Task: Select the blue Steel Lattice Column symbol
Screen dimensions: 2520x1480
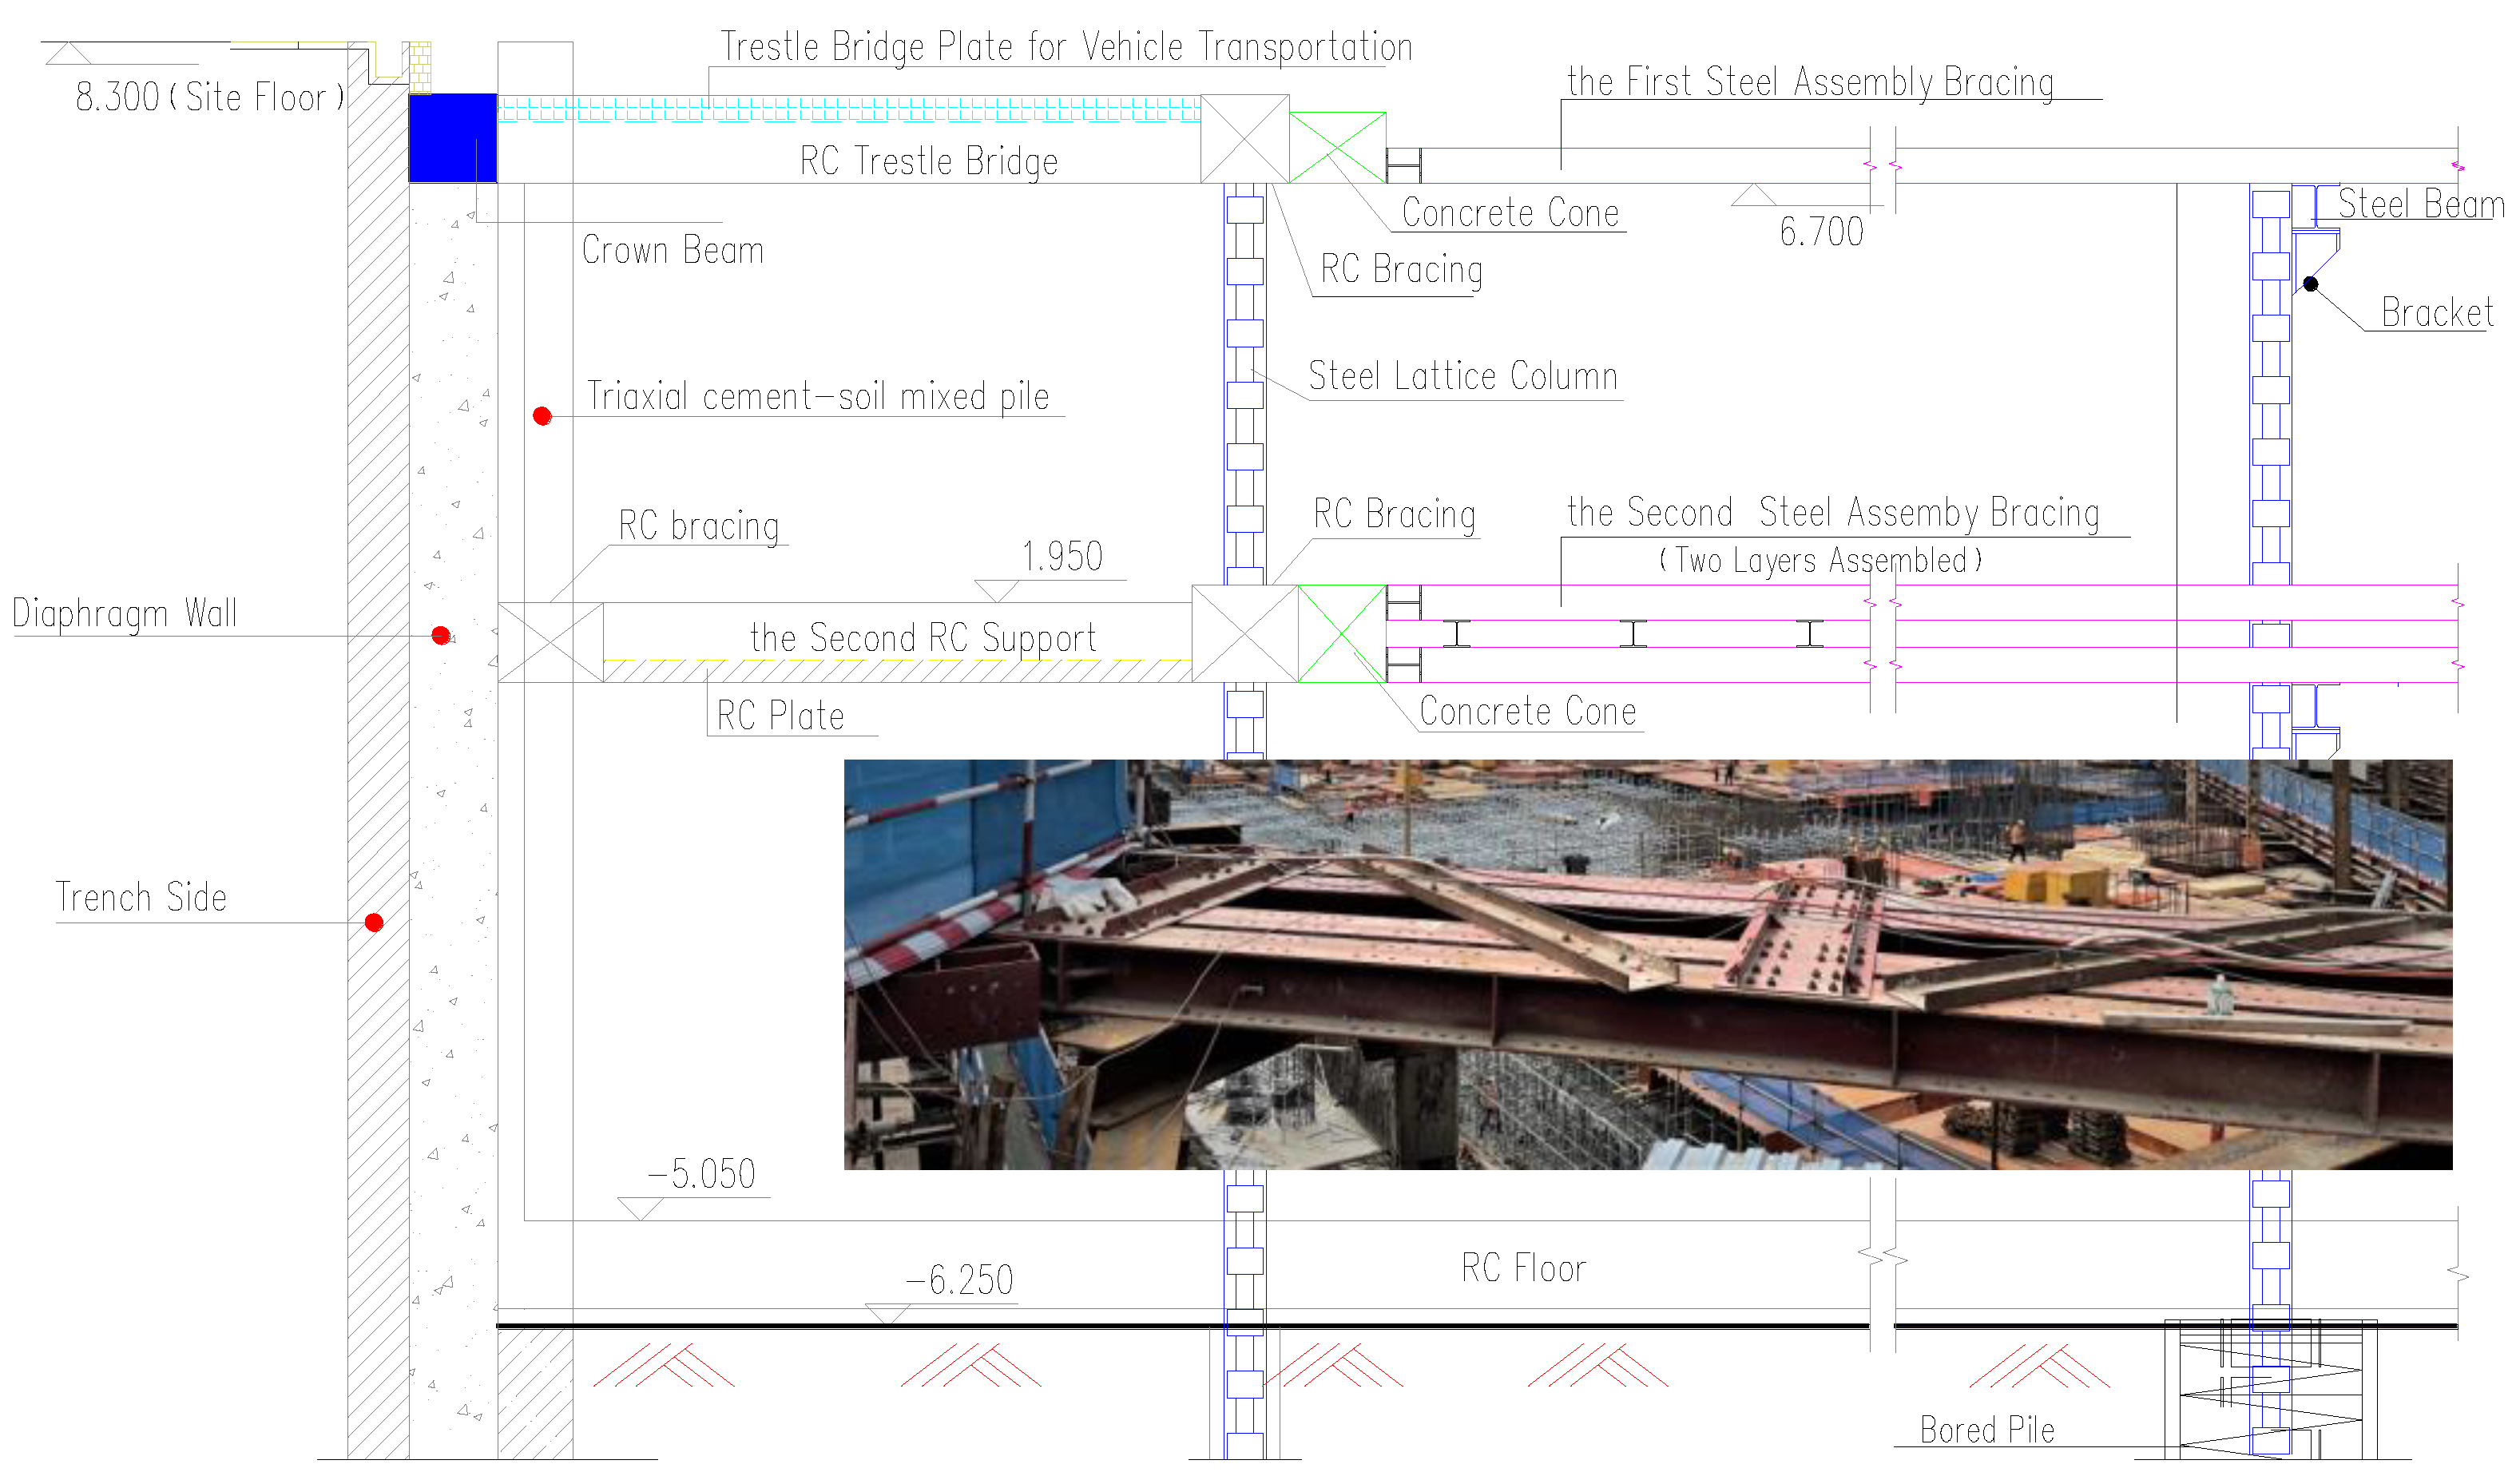Action: click(1245, 400)
